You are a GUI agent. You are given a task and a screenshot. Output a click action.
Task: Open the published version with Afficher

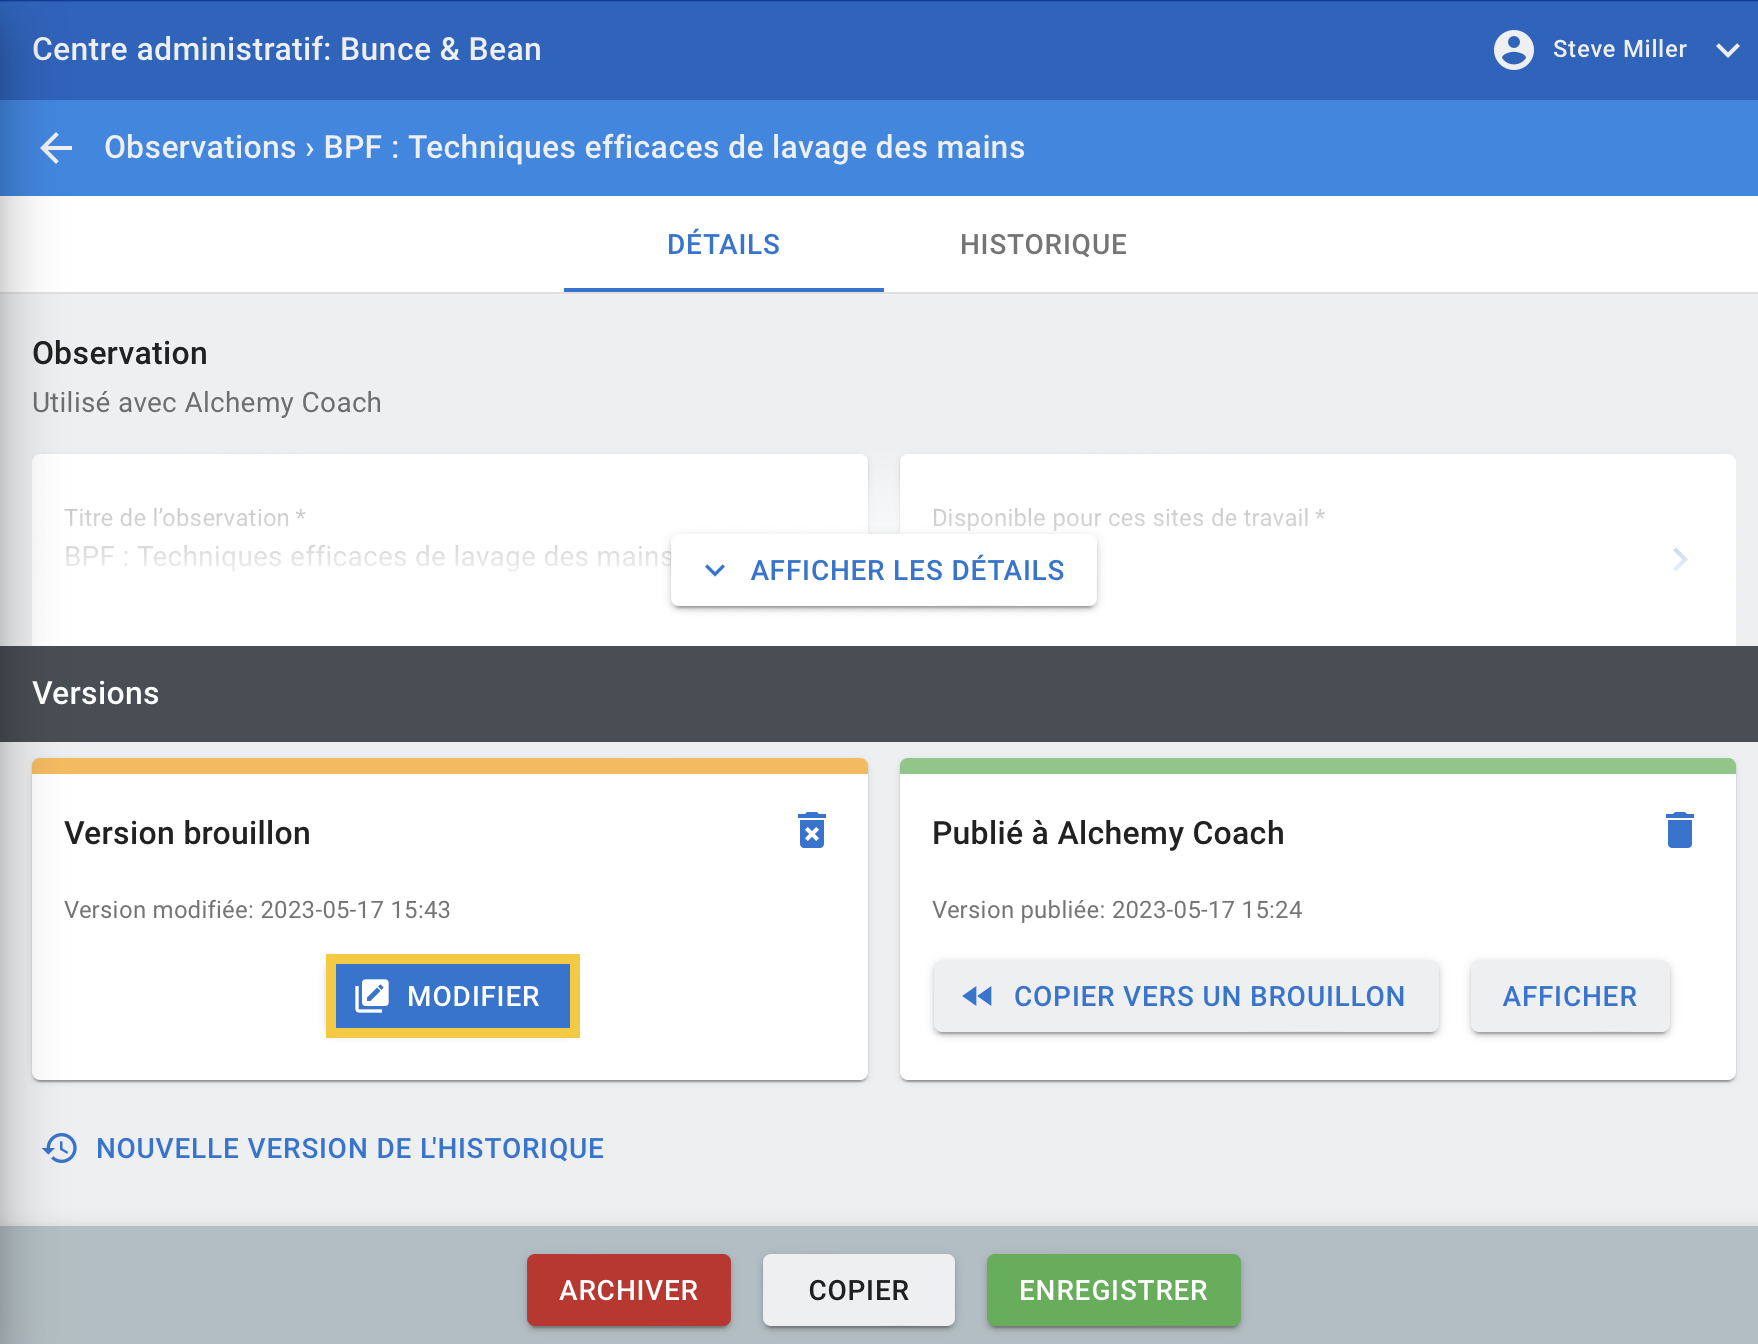pos(1569,996)
